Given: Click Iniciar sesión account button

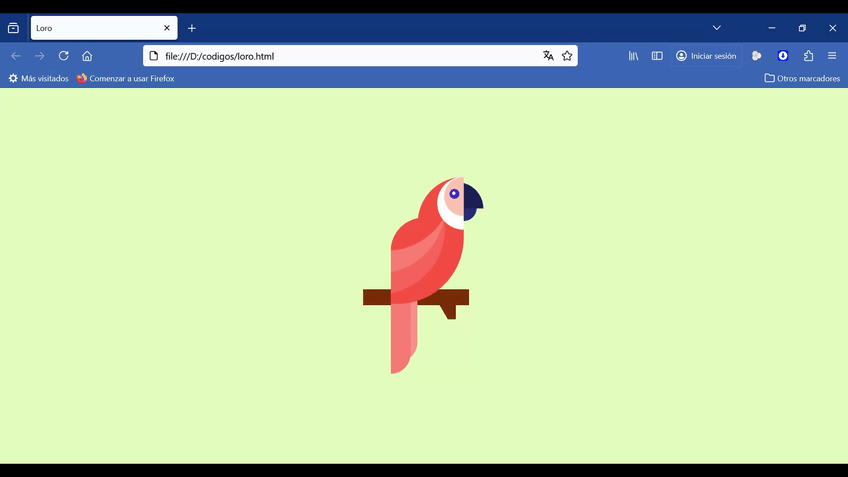Looking at the screenshot, I should coord(706,56).
